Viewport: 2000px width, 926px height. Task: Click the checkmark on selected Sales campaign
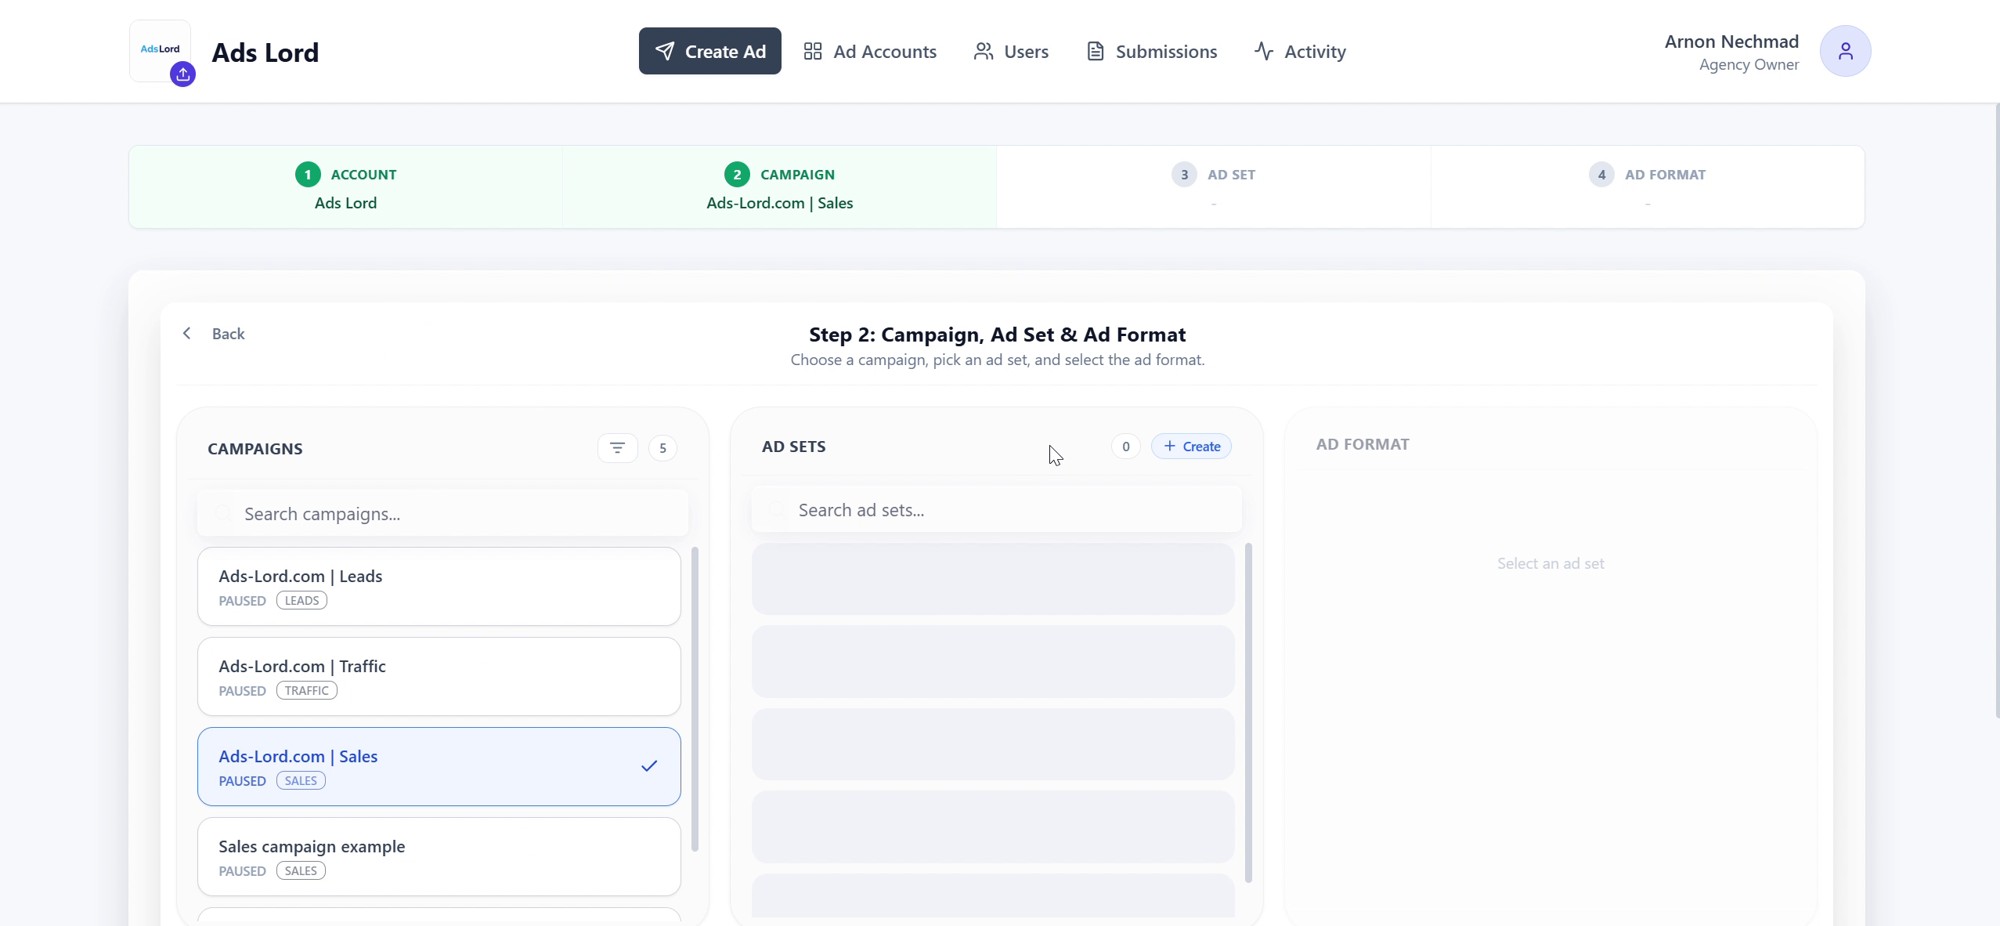point(649,766)
